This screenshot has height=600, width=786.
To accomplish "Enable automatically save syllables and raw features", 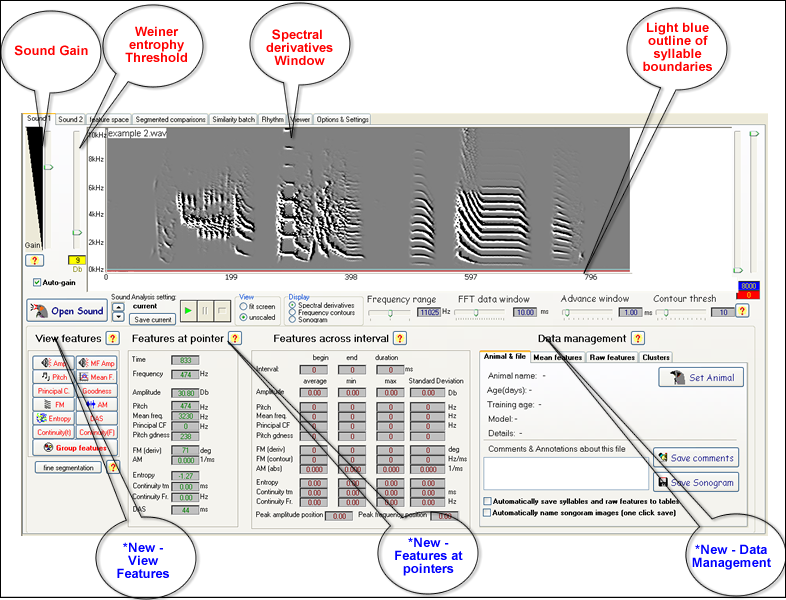I will (x=487, y=501).
